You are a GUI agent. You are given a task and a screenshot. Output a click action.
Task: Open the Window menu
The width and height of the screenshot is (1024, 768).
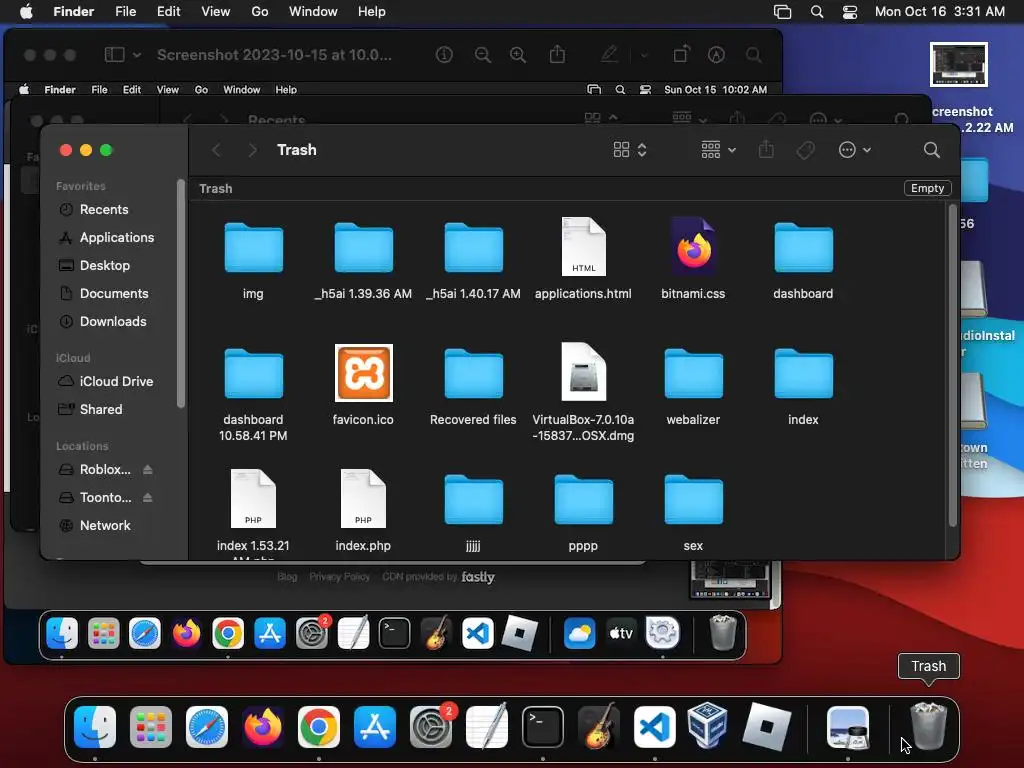tap(313, 12)
